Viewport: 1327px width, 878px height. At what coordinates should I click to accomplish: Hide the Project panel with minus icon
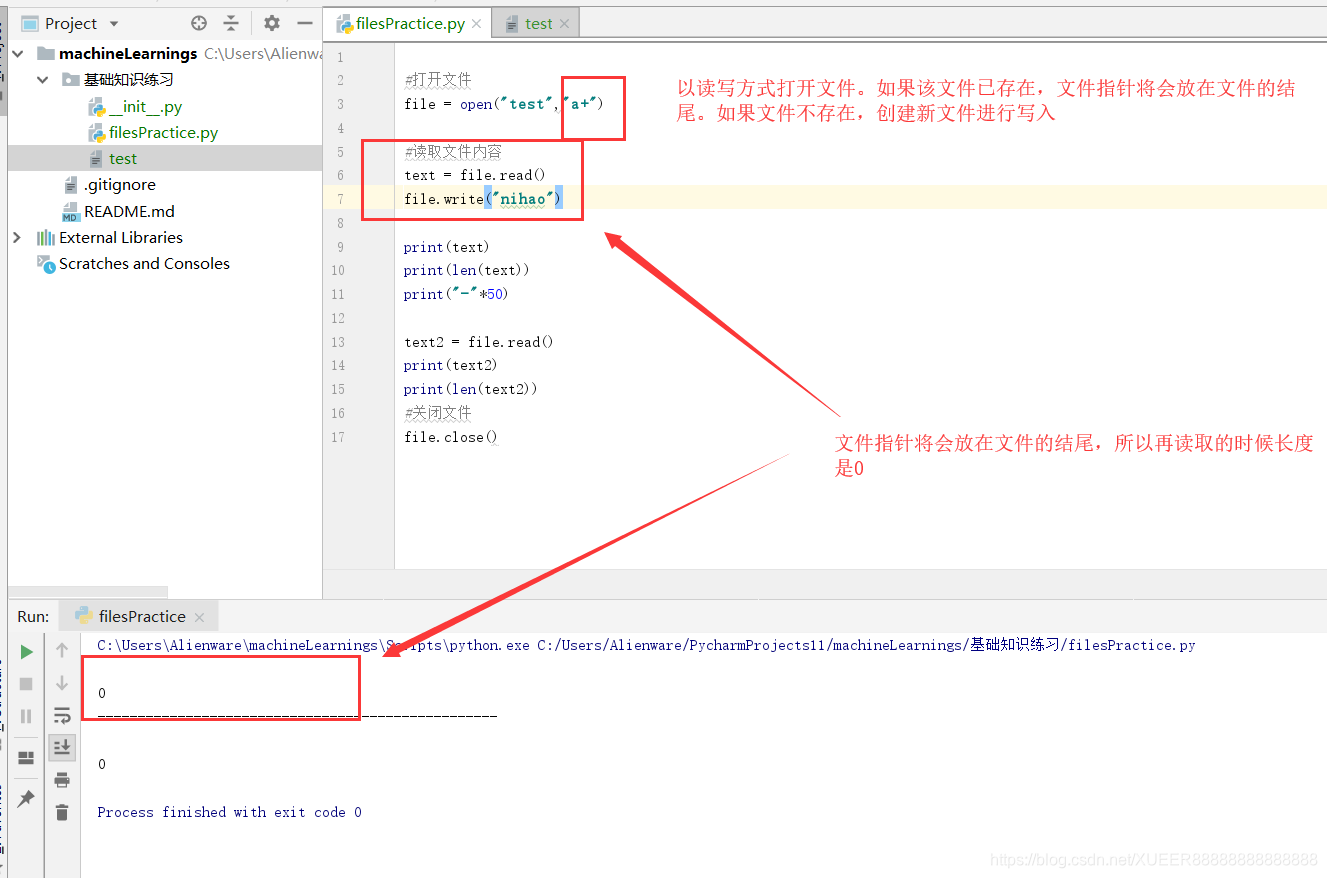[x=305, y=23]
